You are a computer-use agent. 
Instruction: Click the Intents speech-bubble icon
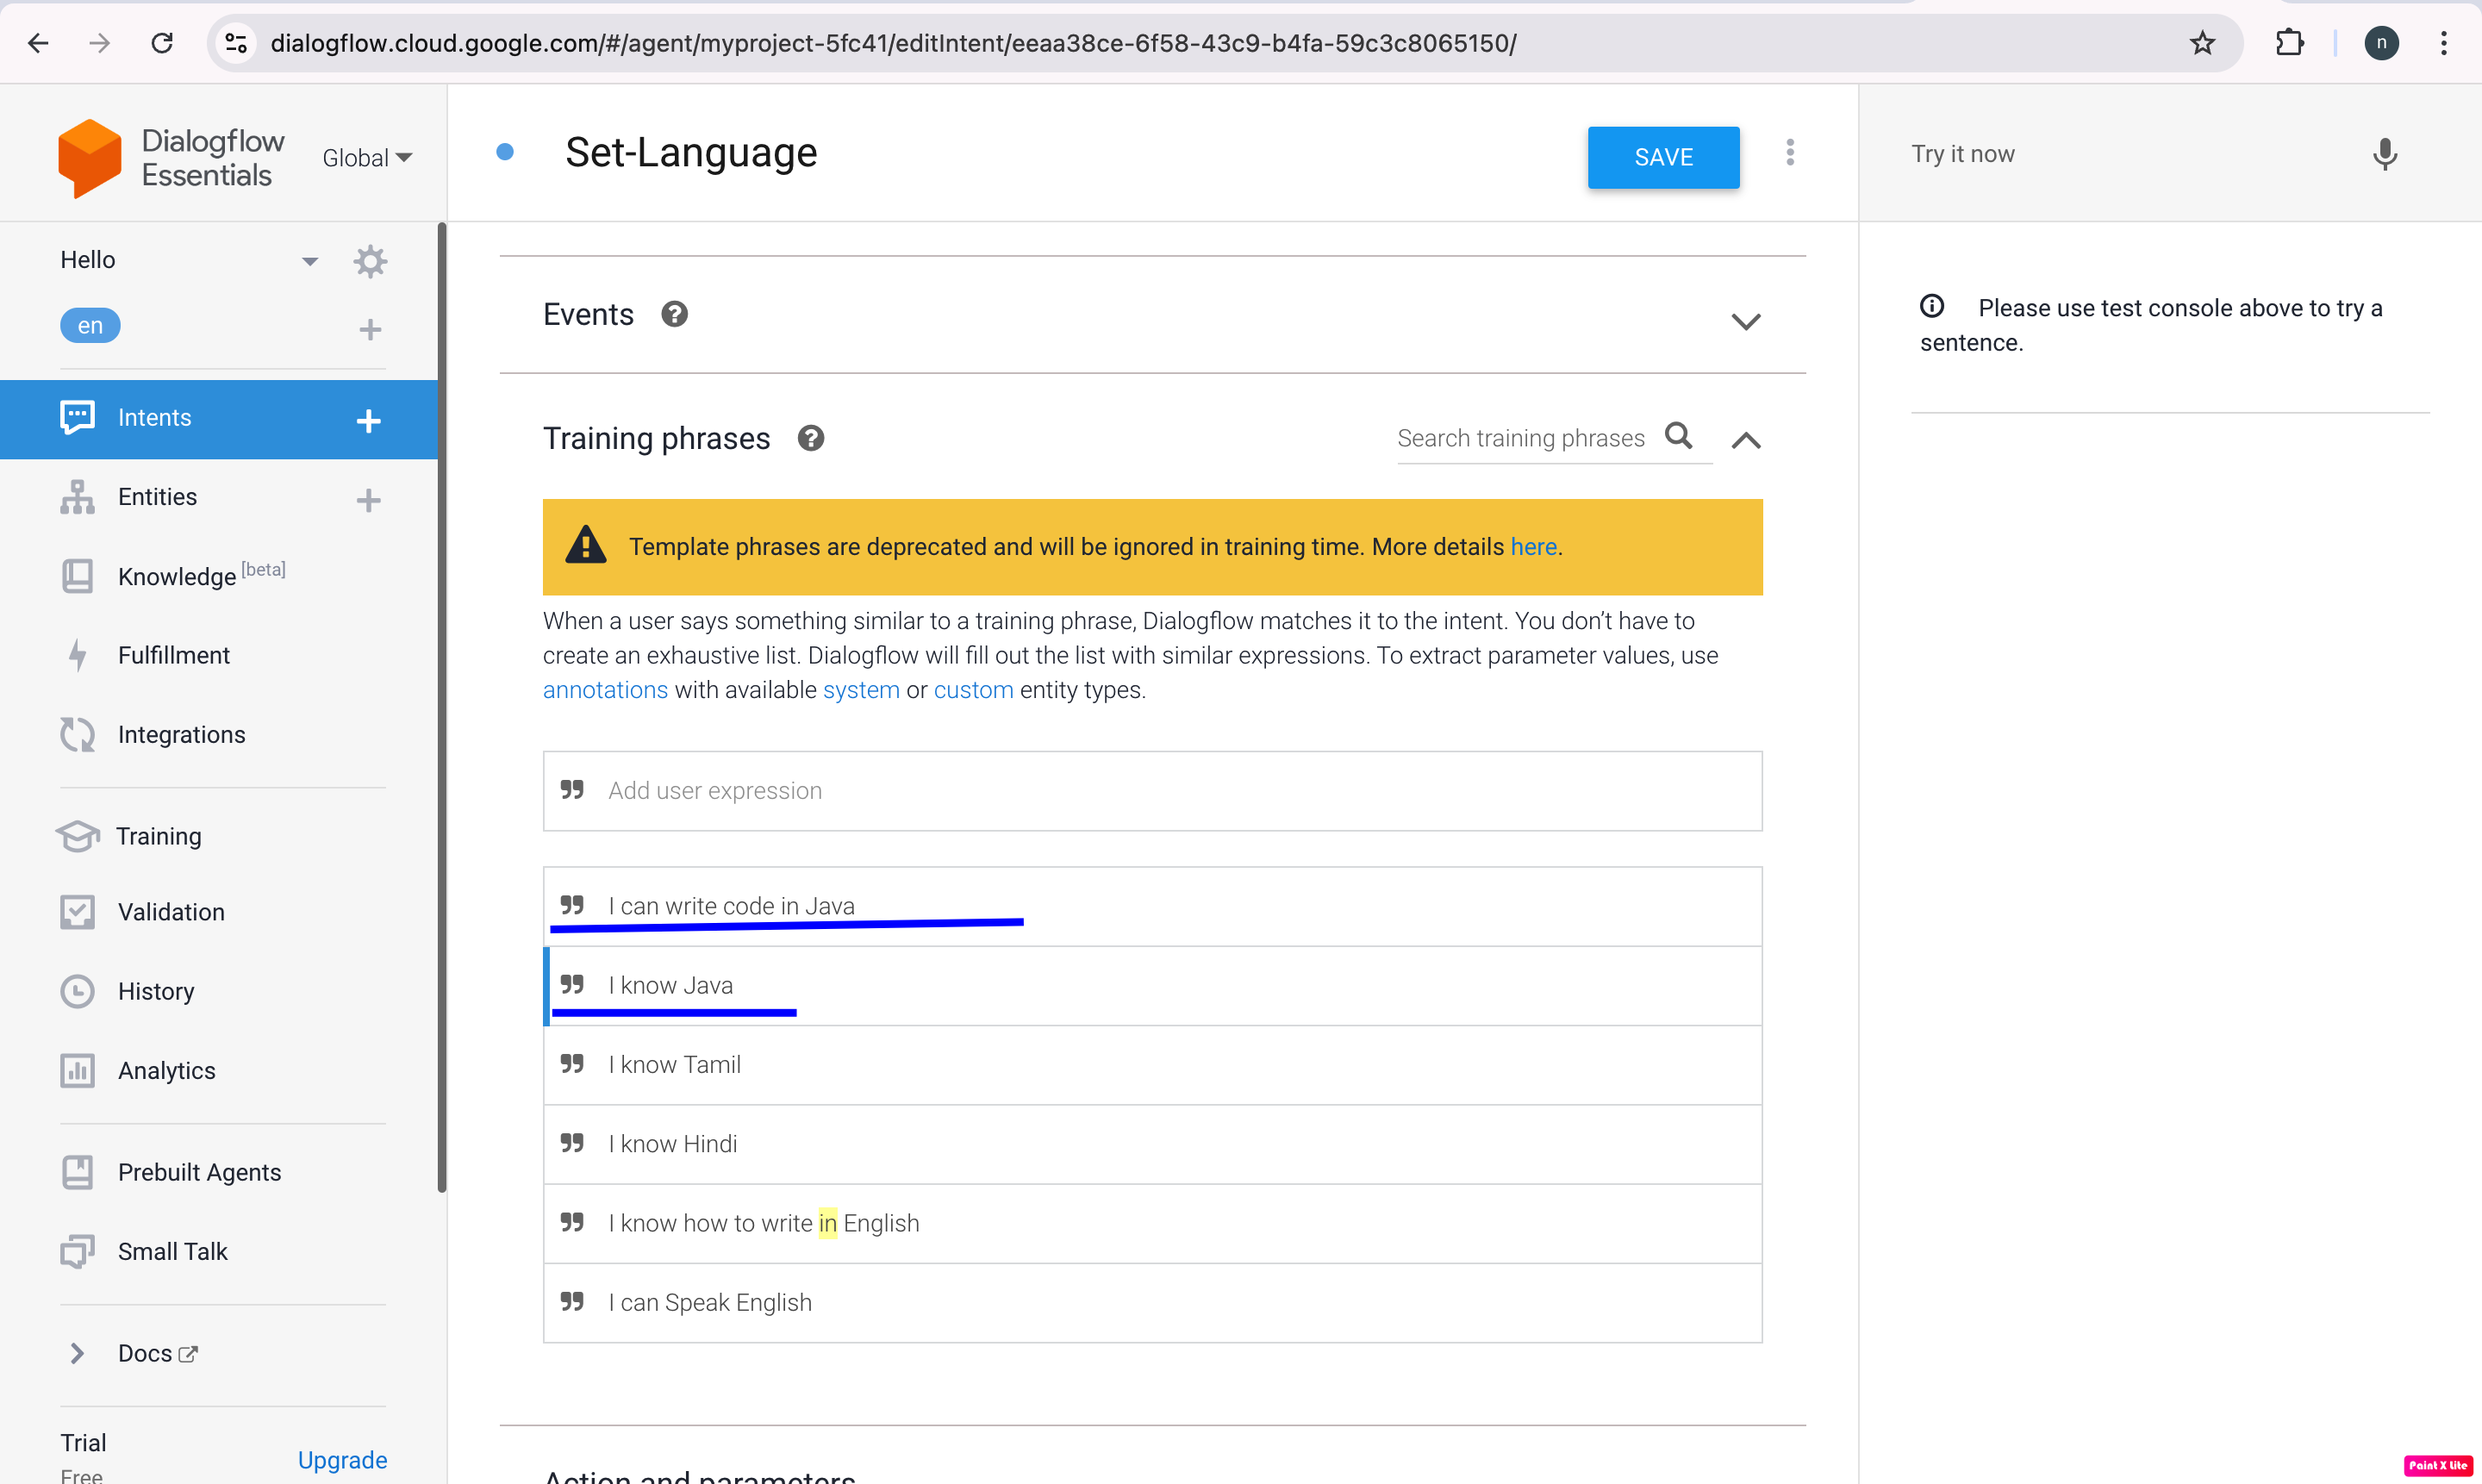77,417
